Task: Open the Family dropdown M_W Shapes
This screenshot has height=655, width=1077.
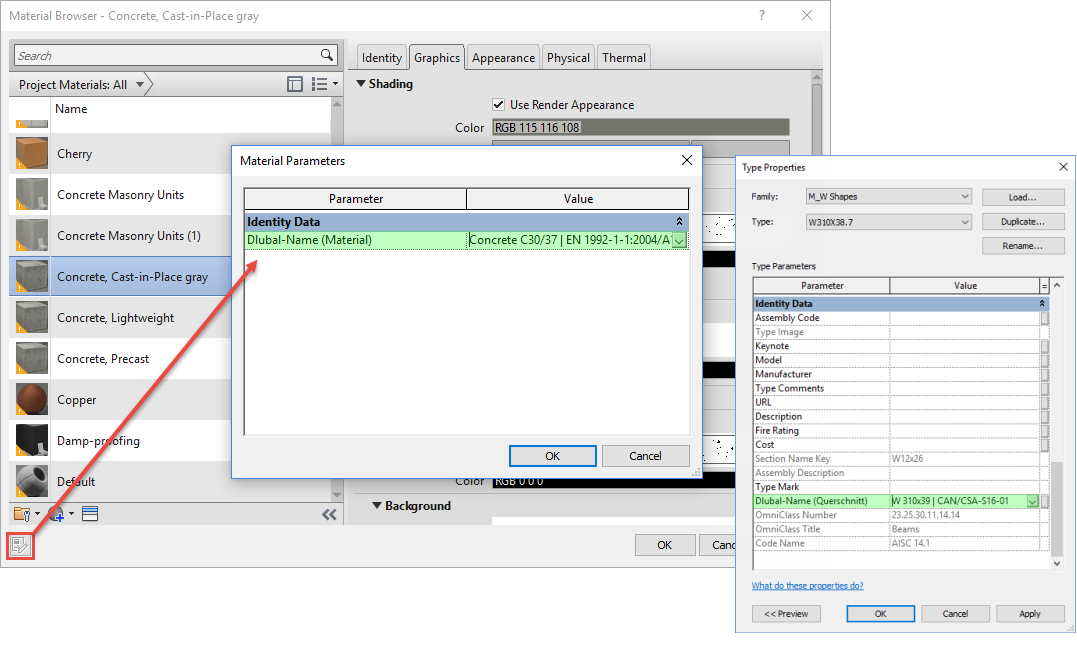Action: pyautogui.click(x=964, y=196)
